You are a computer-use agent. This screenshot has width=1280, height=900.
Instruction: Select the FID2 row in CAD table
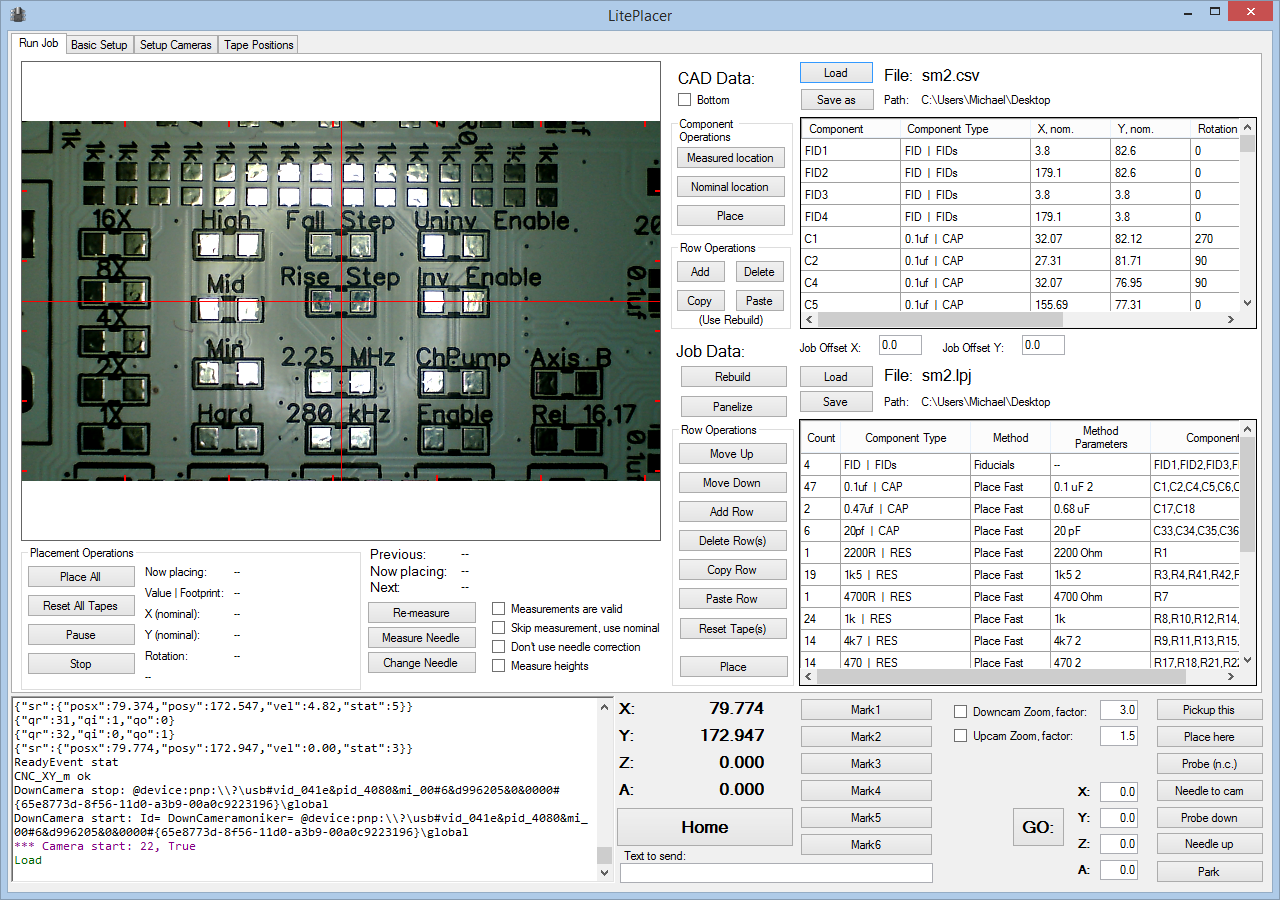coord(850,173)
